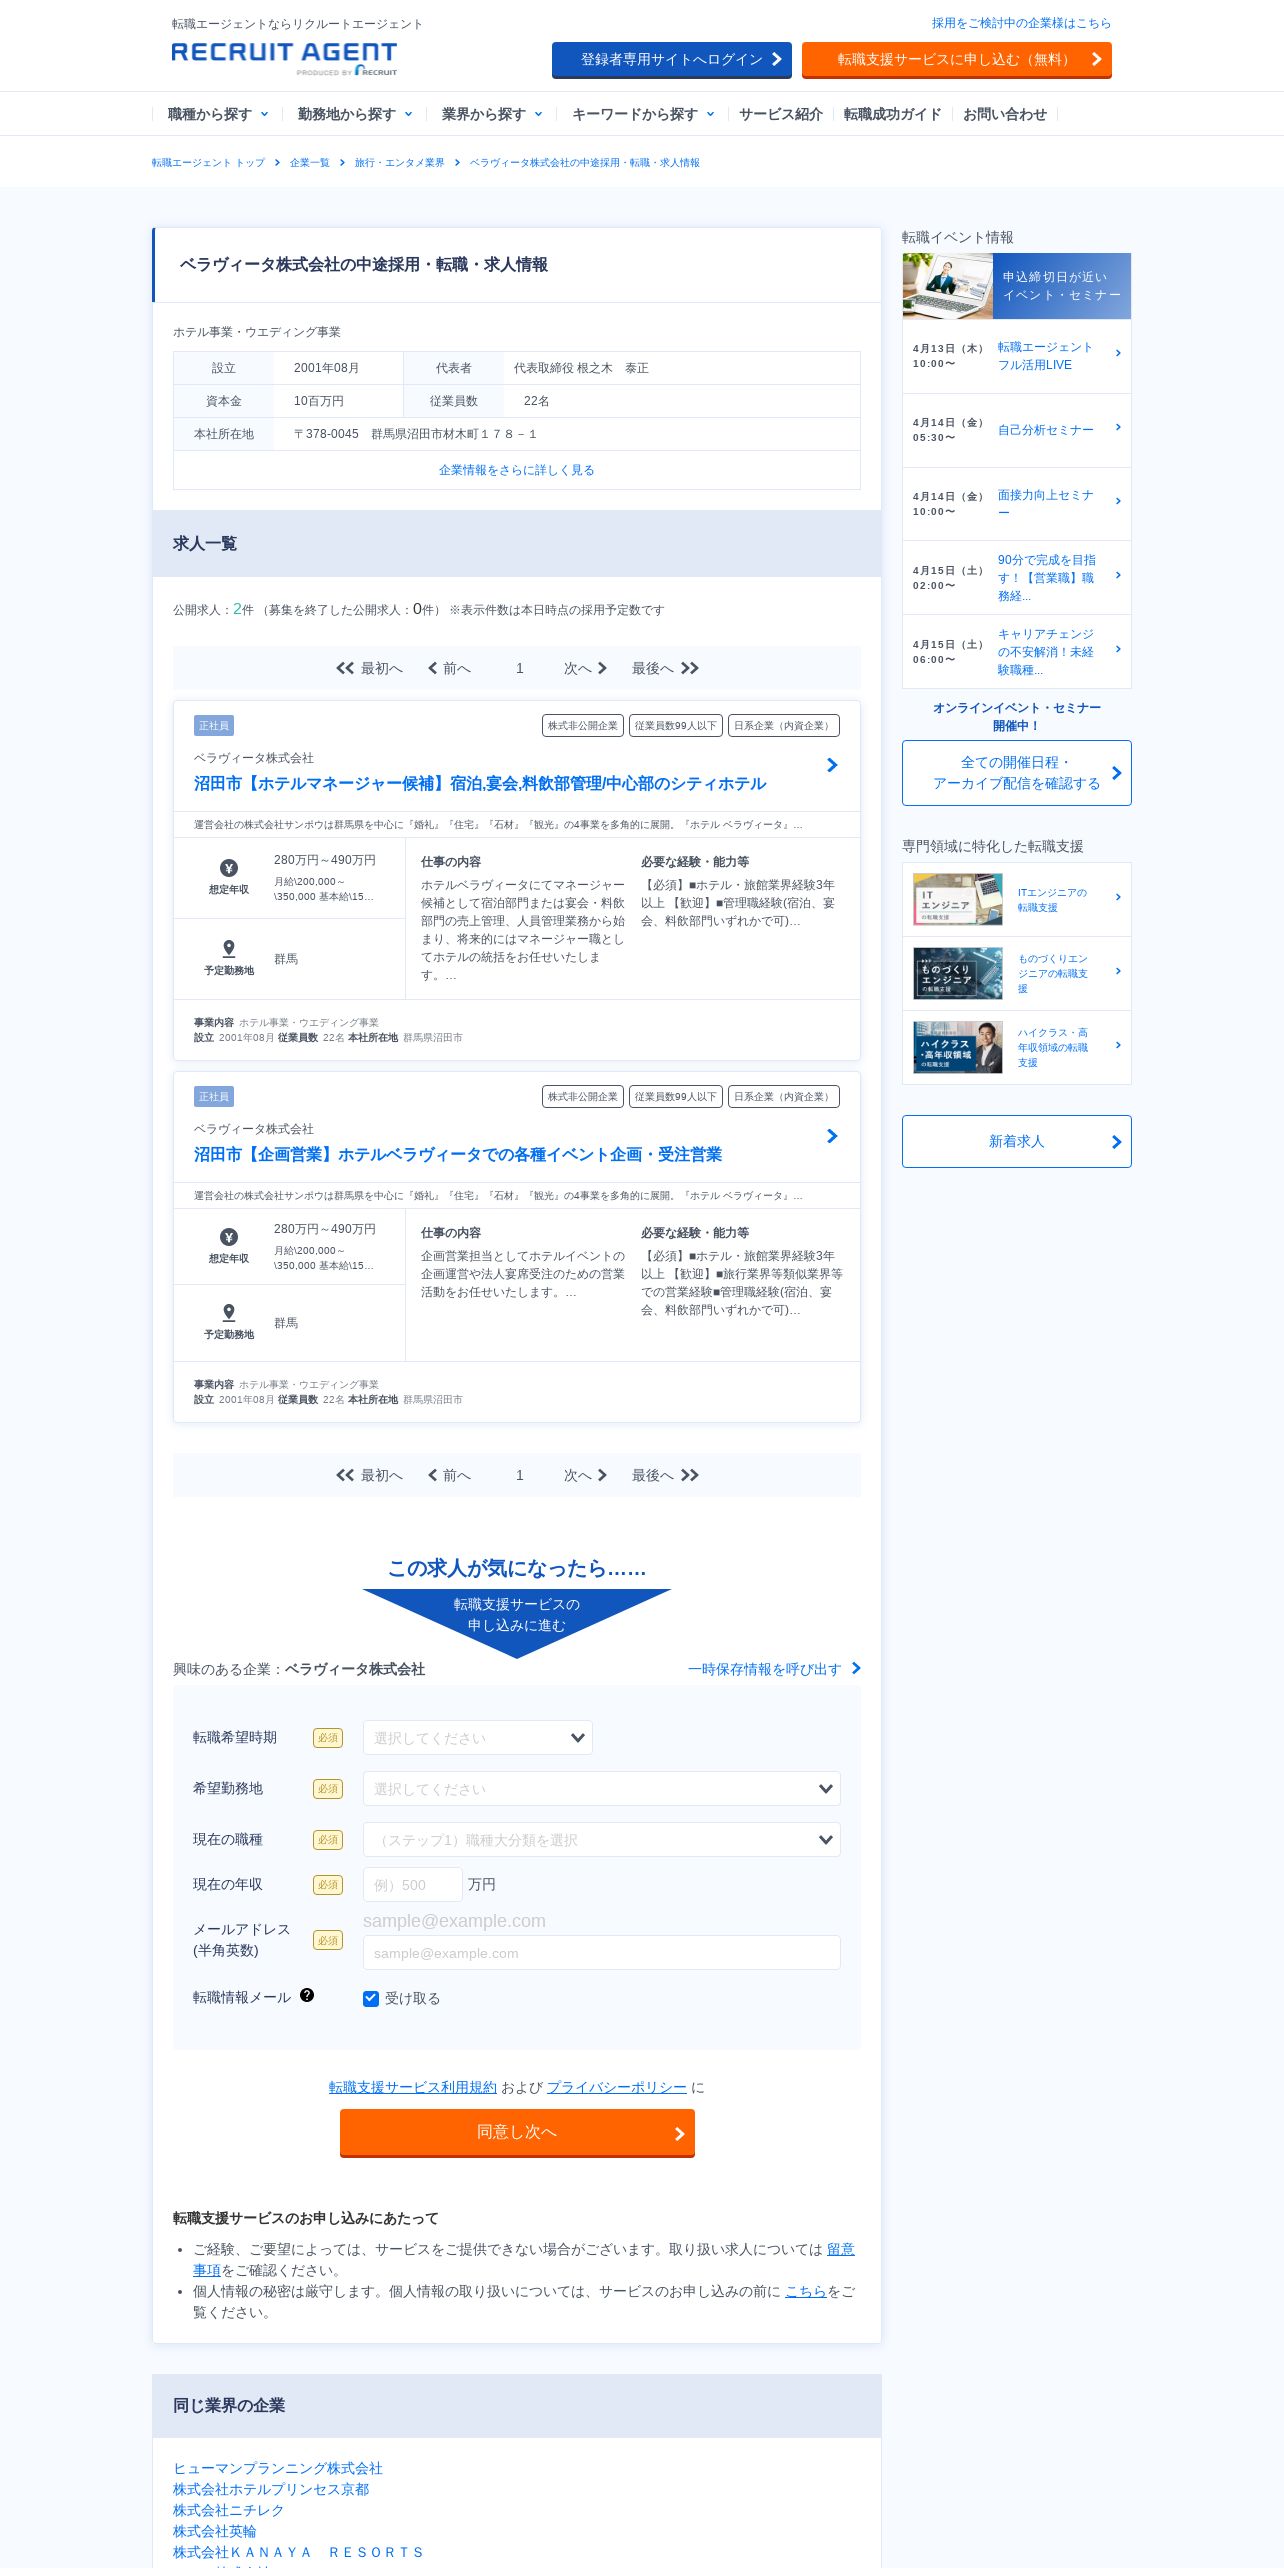Click 株式会社英輪 link
The height and width of the screenshot is (2568, 1284).
point(215,2531)
